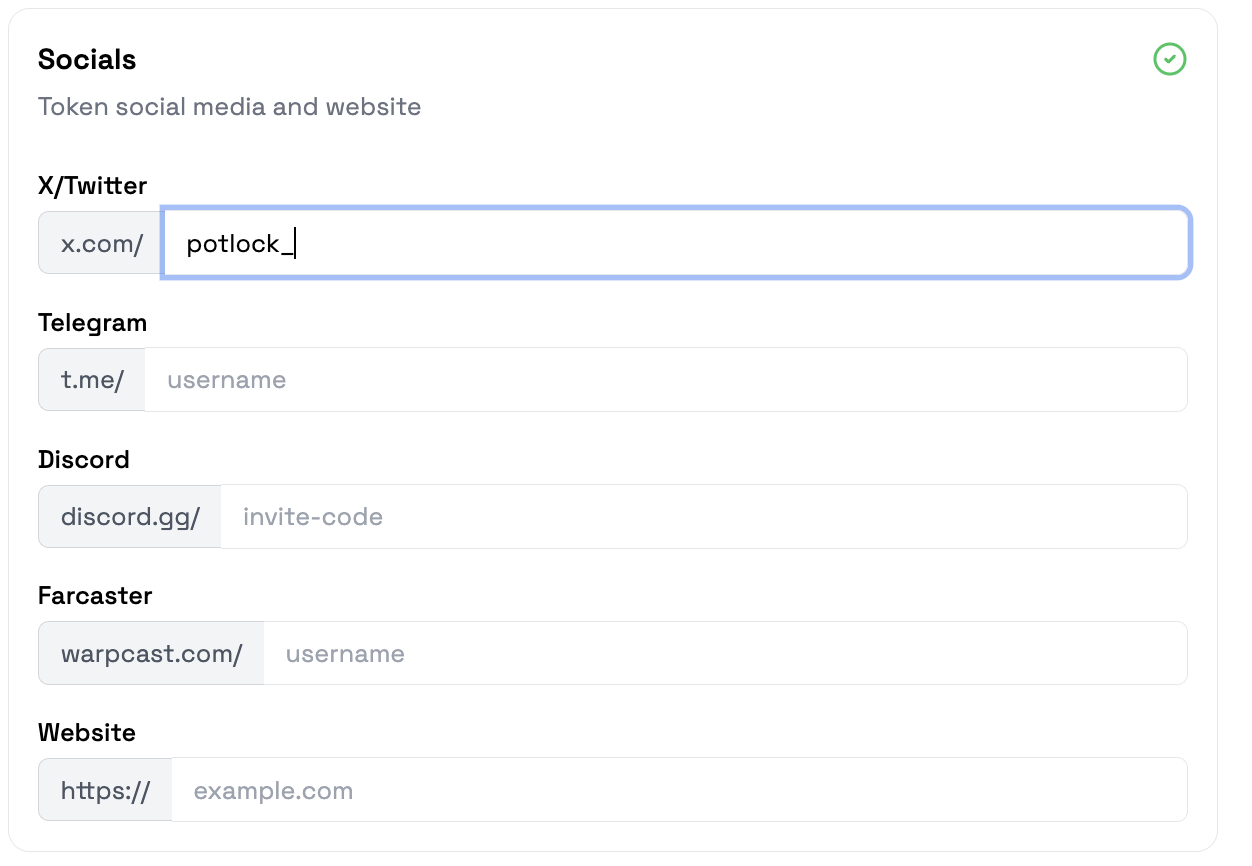Screen dimensions: 1252x866
Task: Click the https:// prefix box
Action: click(x=105, y=791)
